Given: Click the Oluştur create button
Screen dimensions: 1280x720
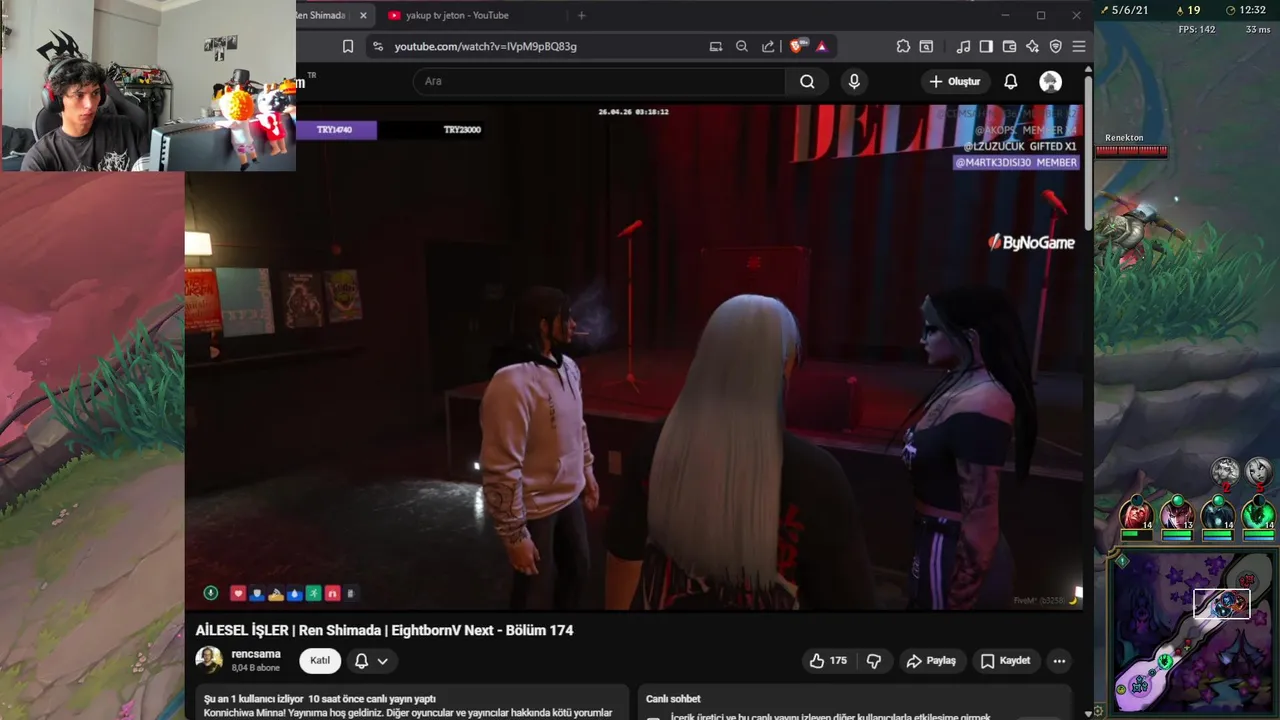Looking at the screenshot, I should pos(955,81).
